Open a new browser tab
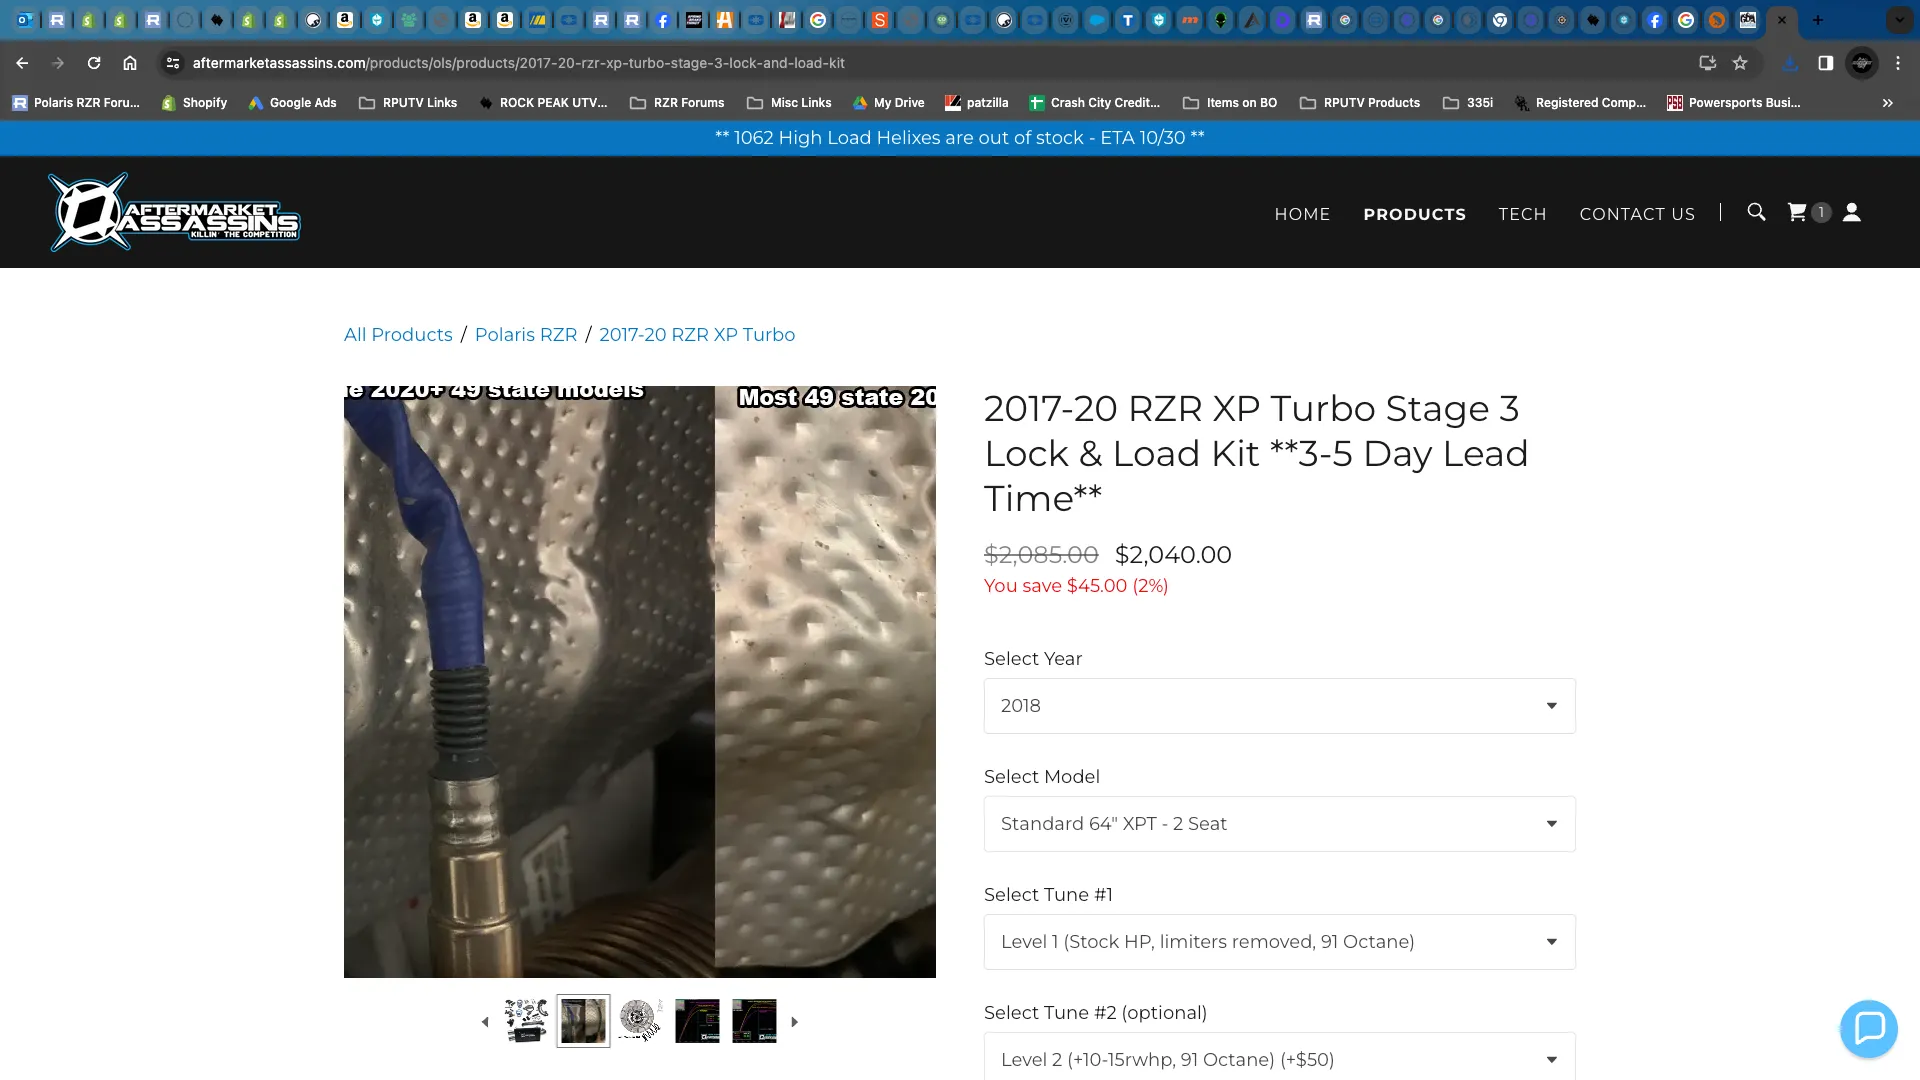1920x1080 pixels. tap(1818, 20)
